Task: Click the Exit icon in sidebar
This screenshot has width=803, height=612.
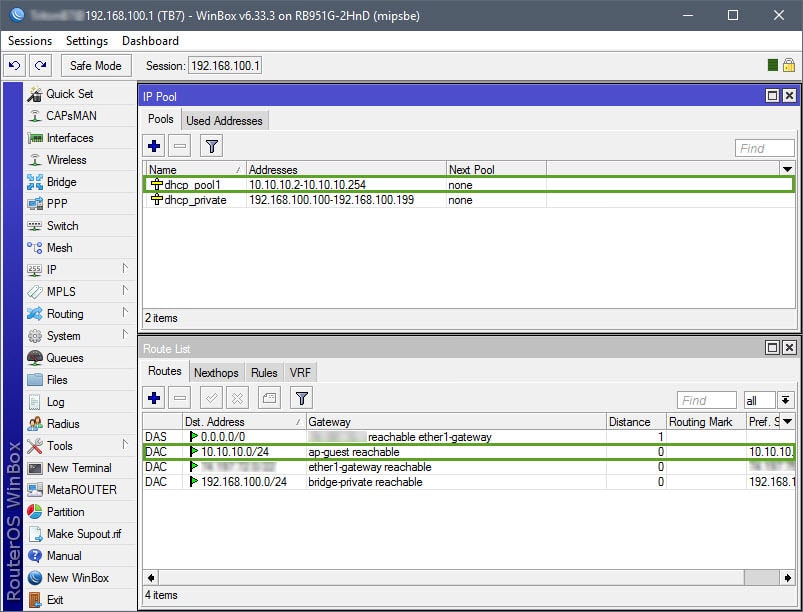Action: tap(35, 600)
